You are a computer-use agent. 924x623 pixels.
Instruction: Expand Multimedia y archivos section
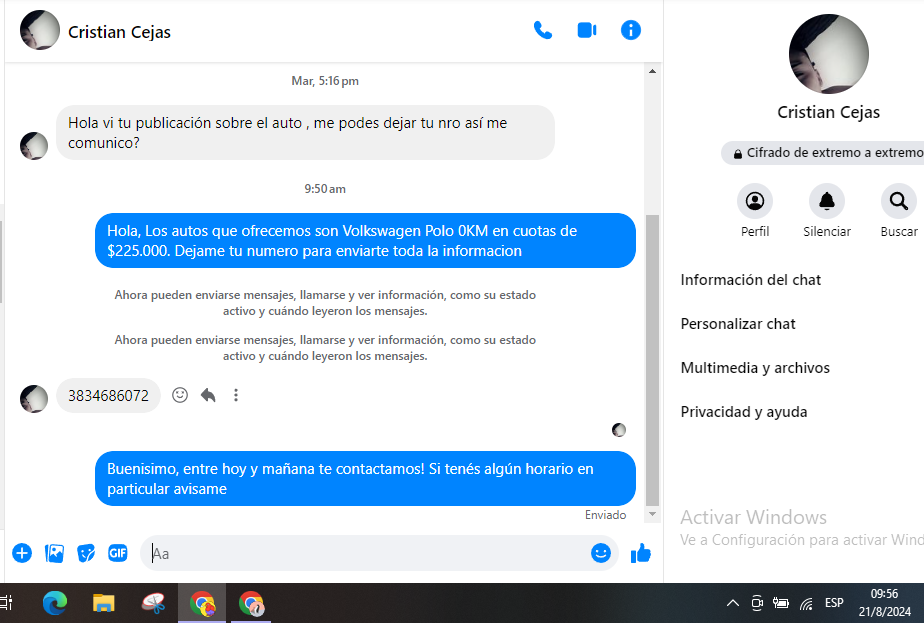point(755,368)
